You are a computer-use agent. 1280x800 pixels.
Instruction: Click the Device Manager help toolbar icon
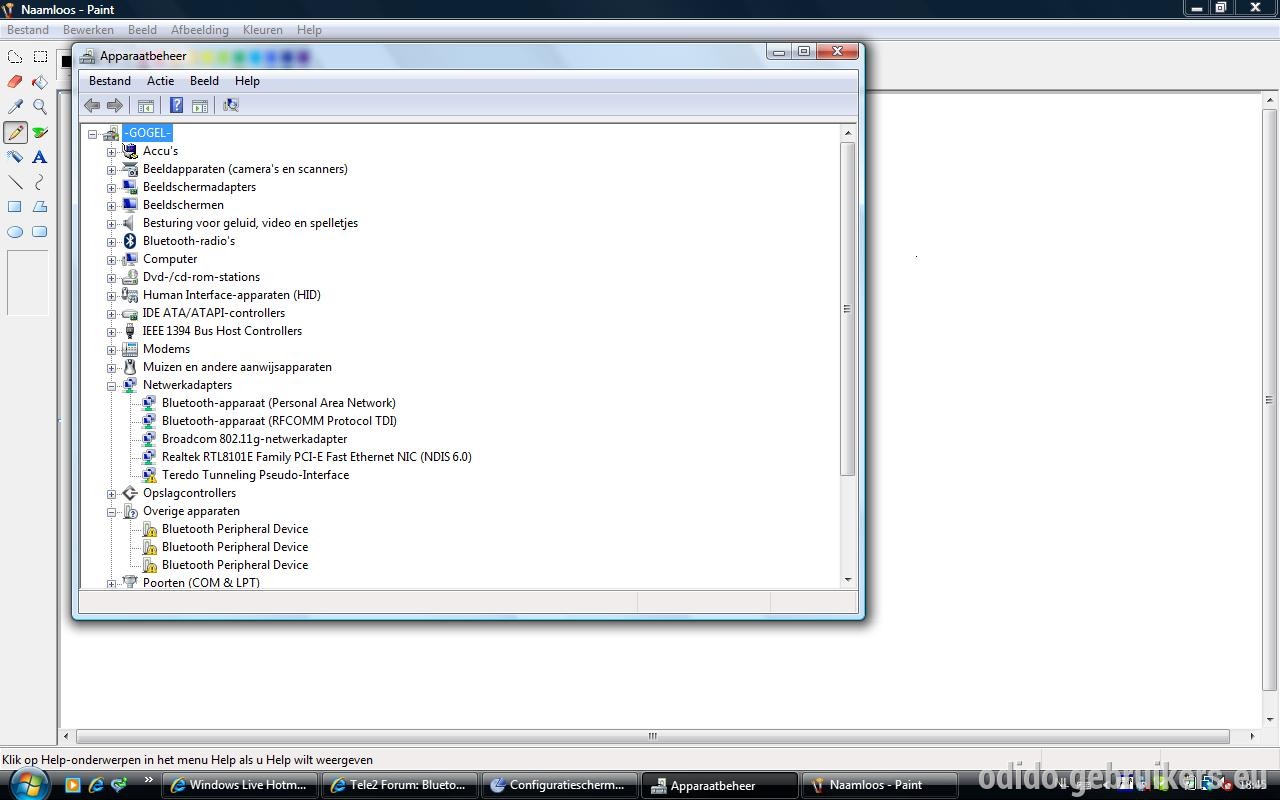[x=176, y=105]
